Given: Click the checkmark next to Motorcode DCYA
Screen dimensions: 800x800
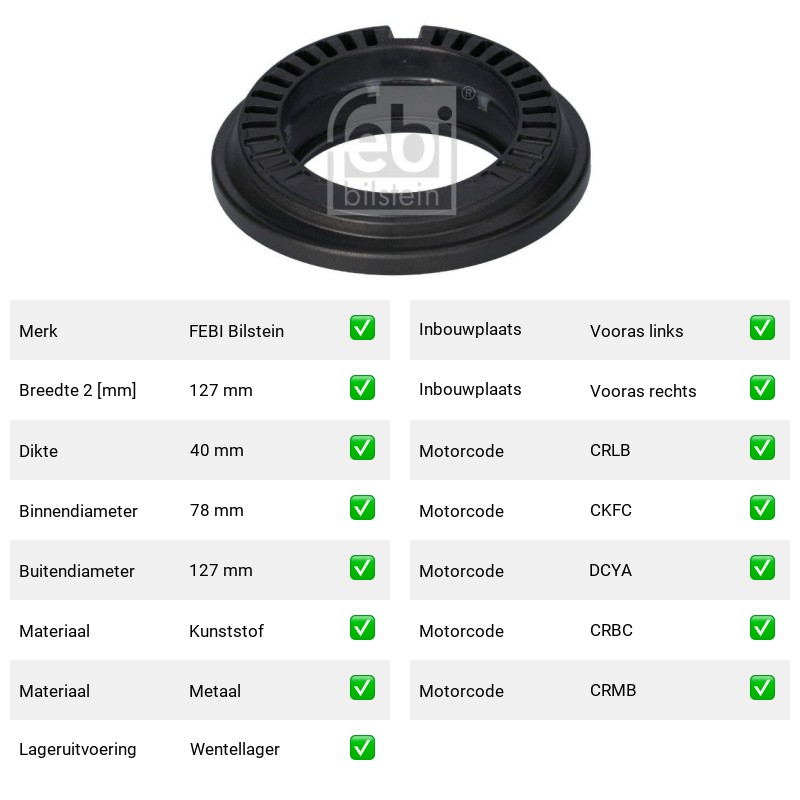Looking at the screenshot, I should click(x=762, y=568).
